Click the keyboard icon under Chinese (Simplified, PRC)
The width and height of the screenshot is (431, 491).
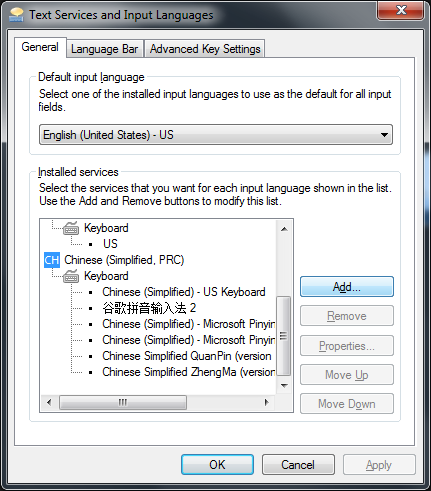[71, 276]
